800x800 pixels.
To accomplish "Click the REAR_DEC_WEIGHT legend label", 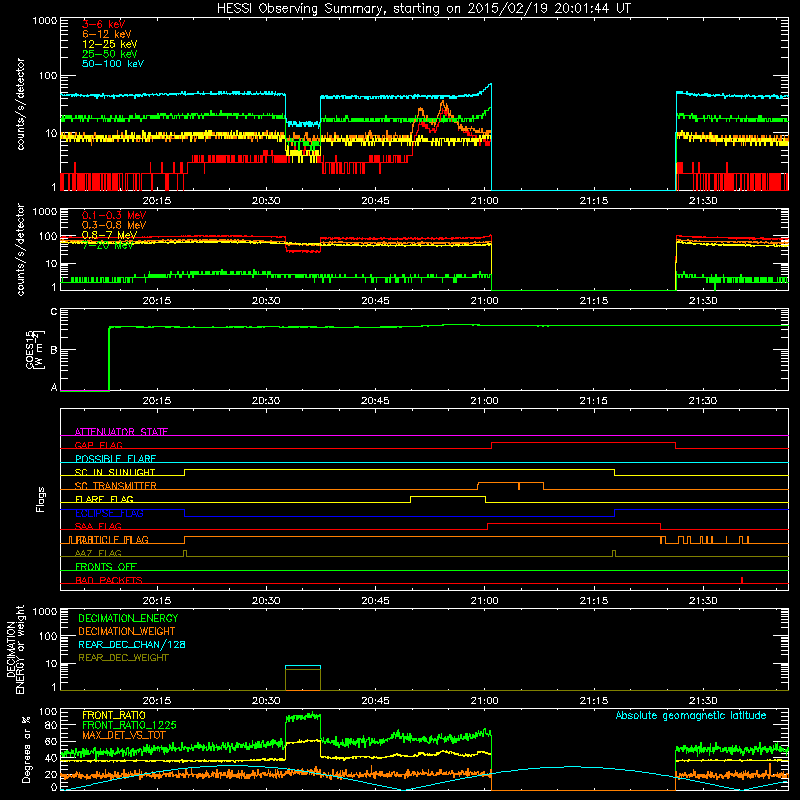I will pyautogui.click(x=123, y=658).
